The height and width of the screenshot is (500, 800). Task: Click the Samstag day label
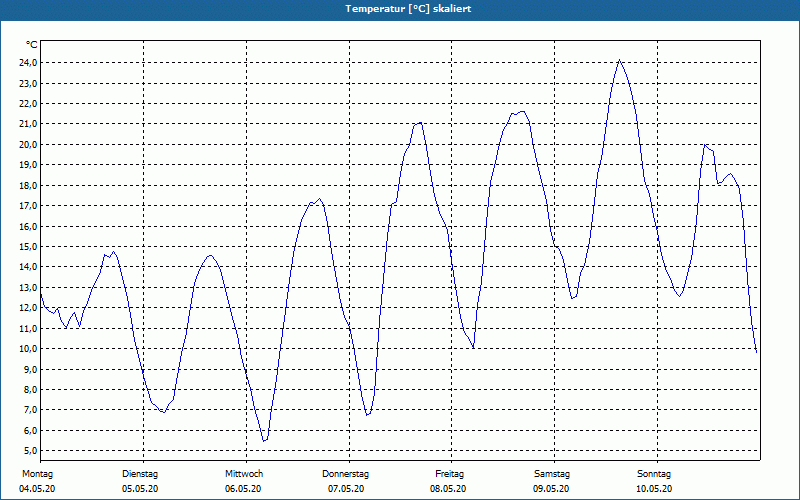[552, 474]
